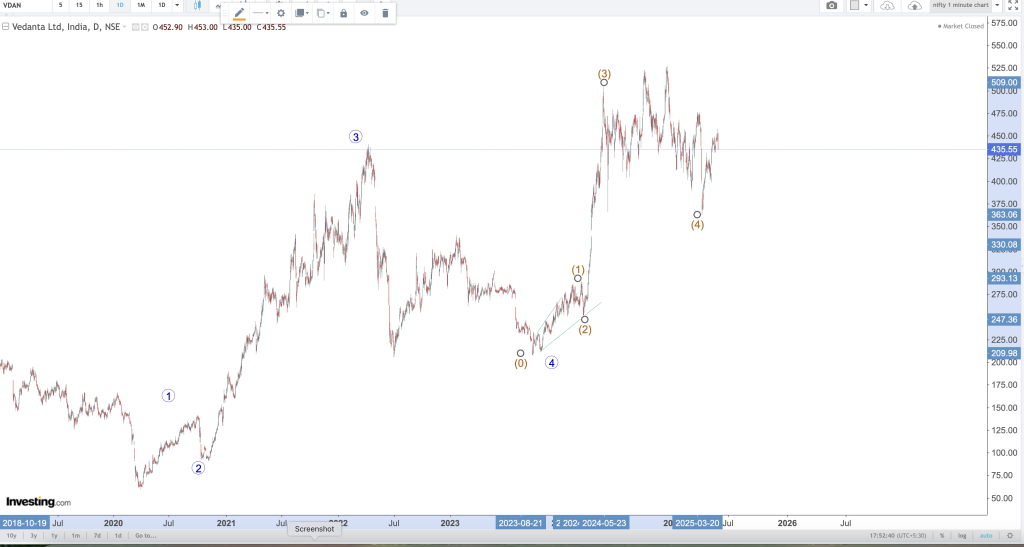
Task: Open the interval dropdown arrow
Action: 177,5
